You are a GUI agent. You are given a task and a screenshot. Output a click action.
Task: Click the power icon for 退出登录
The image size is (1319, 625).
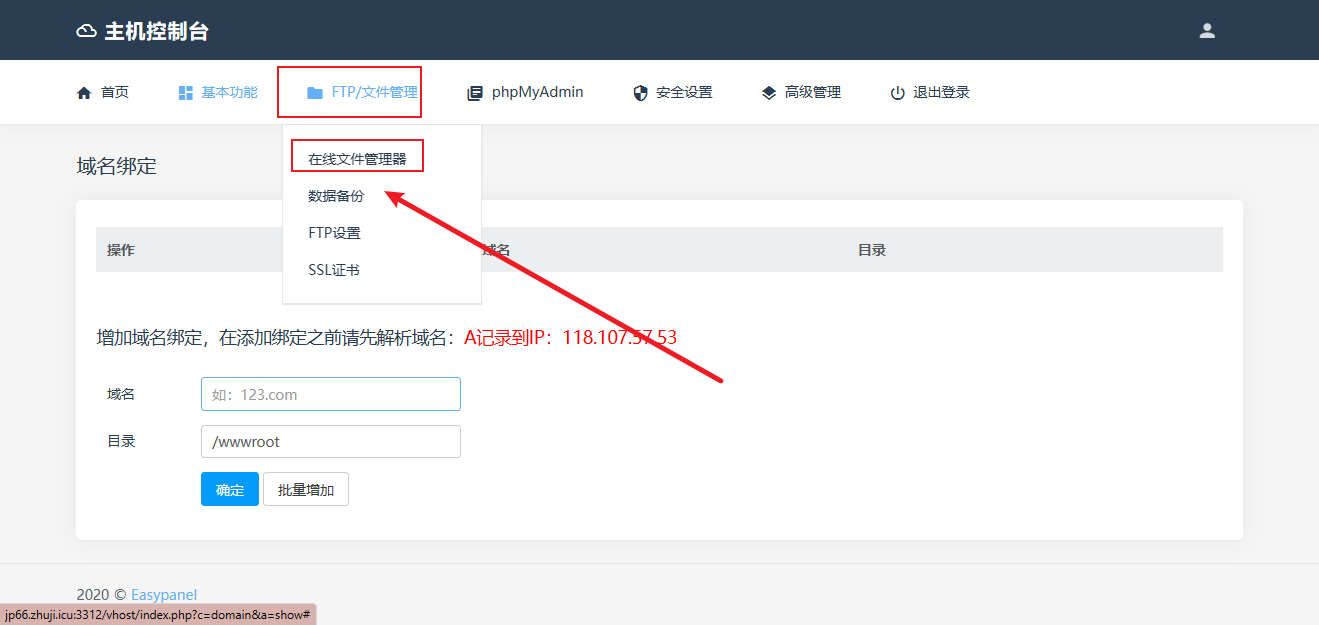897,93
